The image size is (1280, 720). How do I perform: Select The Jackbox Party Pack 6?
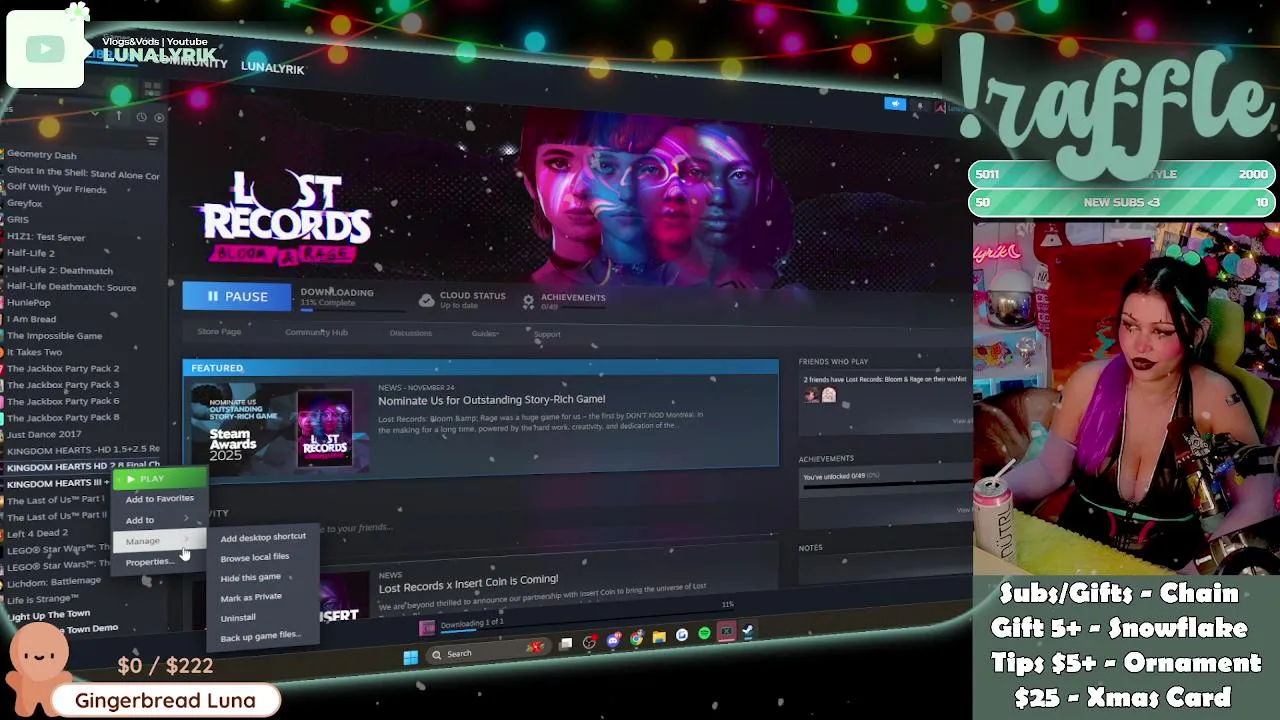[63, 401]
